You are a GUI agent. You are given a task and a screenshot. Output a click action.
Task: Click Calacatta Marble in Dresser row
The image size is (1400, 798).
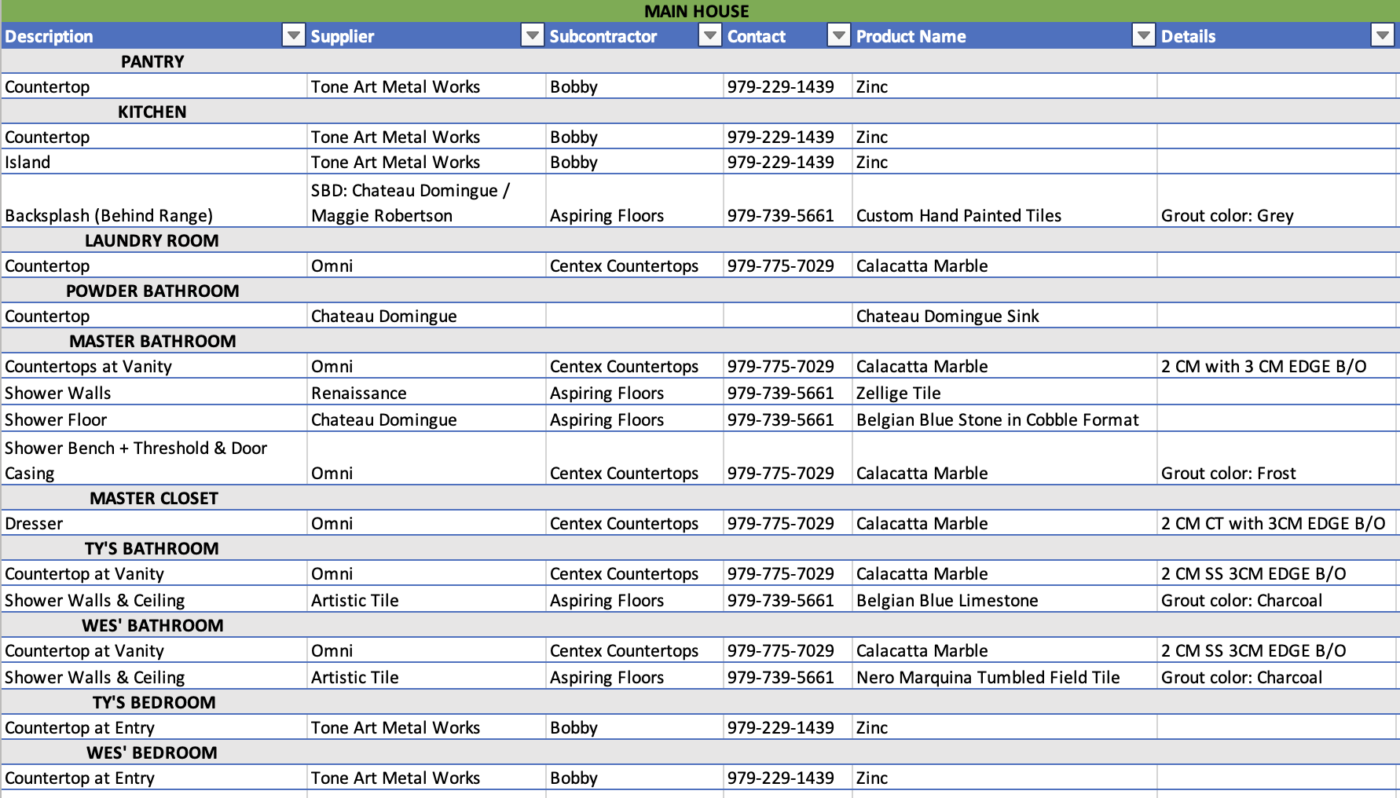pyautogui.click(x=1004, y=523)
